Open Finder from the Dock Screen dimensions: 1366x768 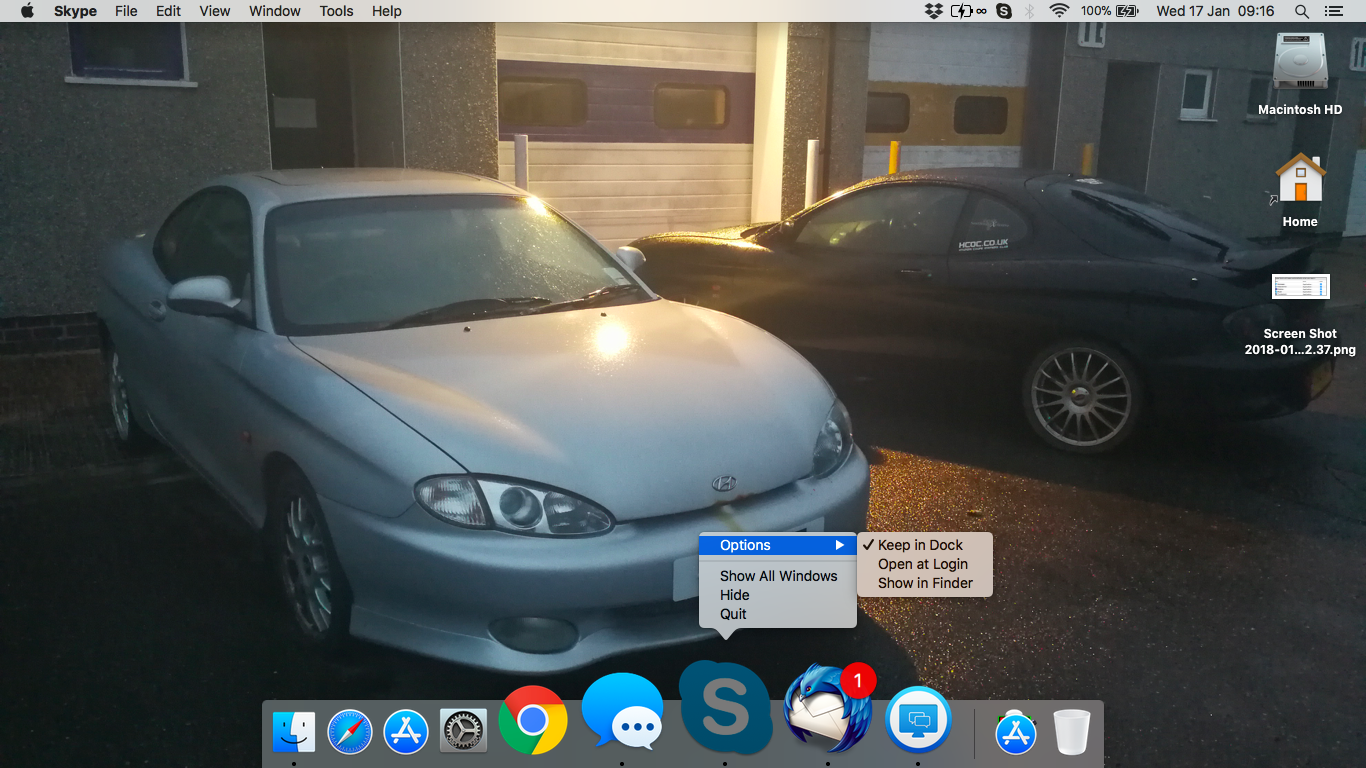pyautogui.click(x=294, y=732)
